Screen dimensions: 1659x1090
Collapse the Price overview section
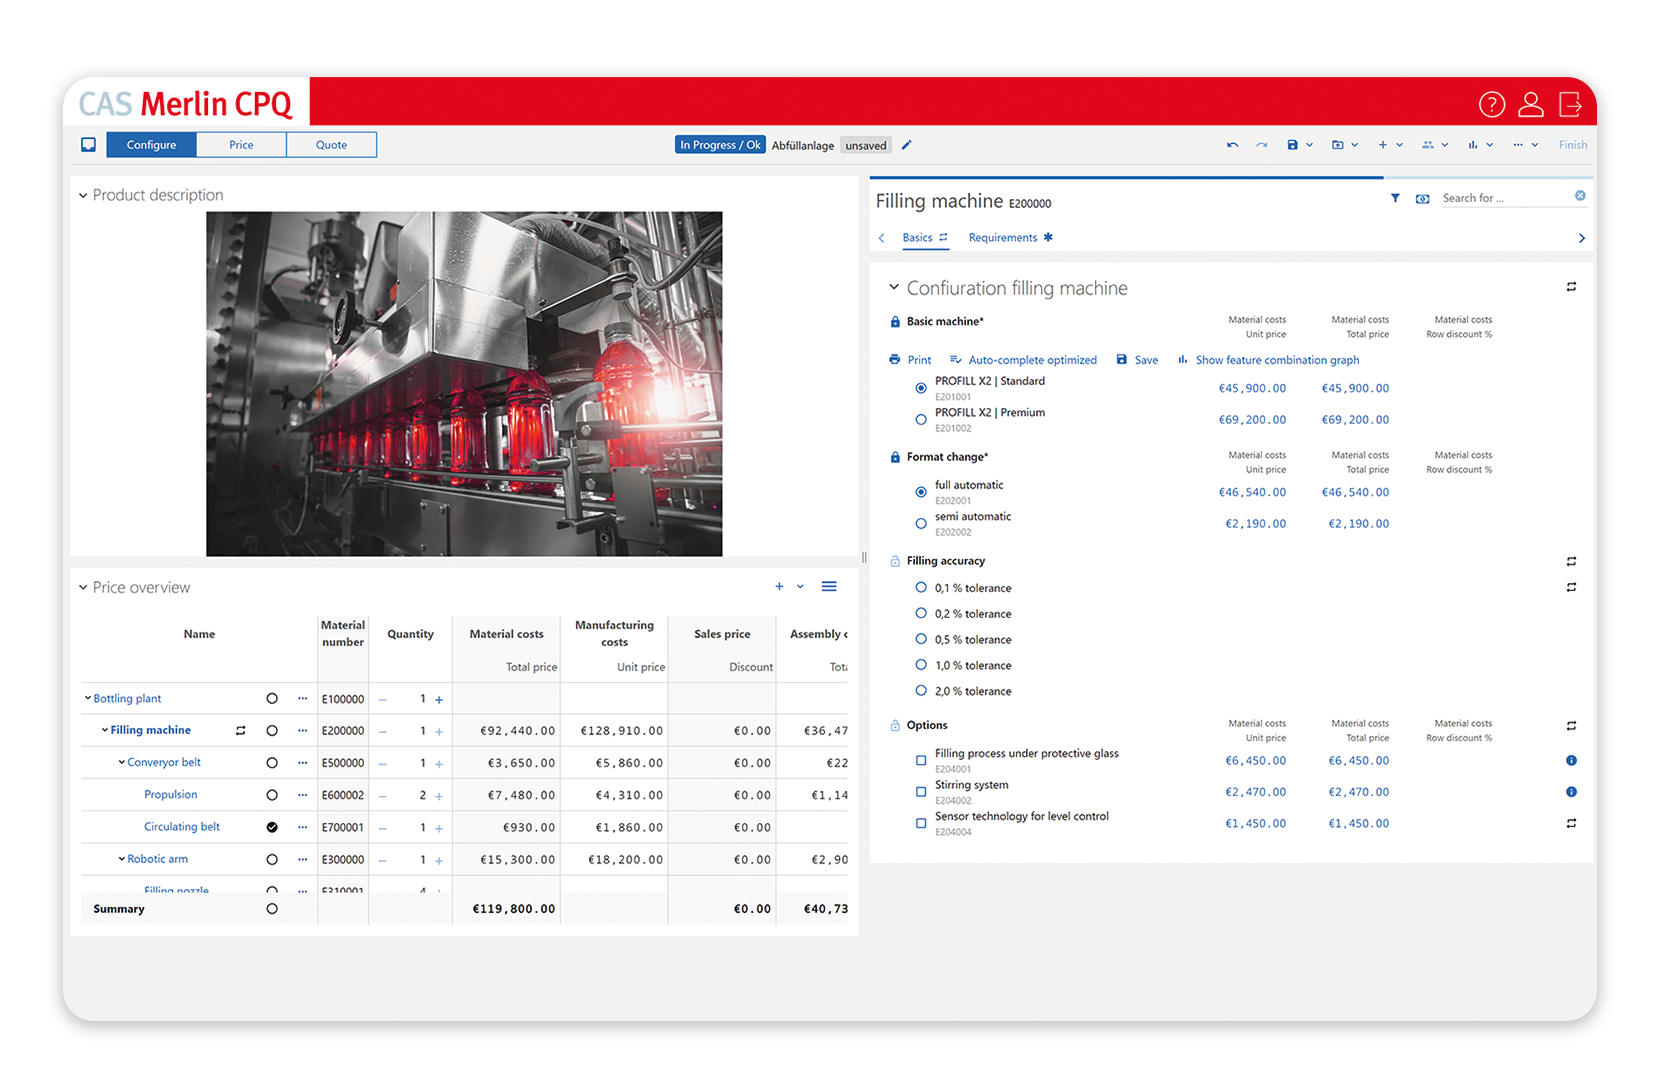tap(84, 587)
